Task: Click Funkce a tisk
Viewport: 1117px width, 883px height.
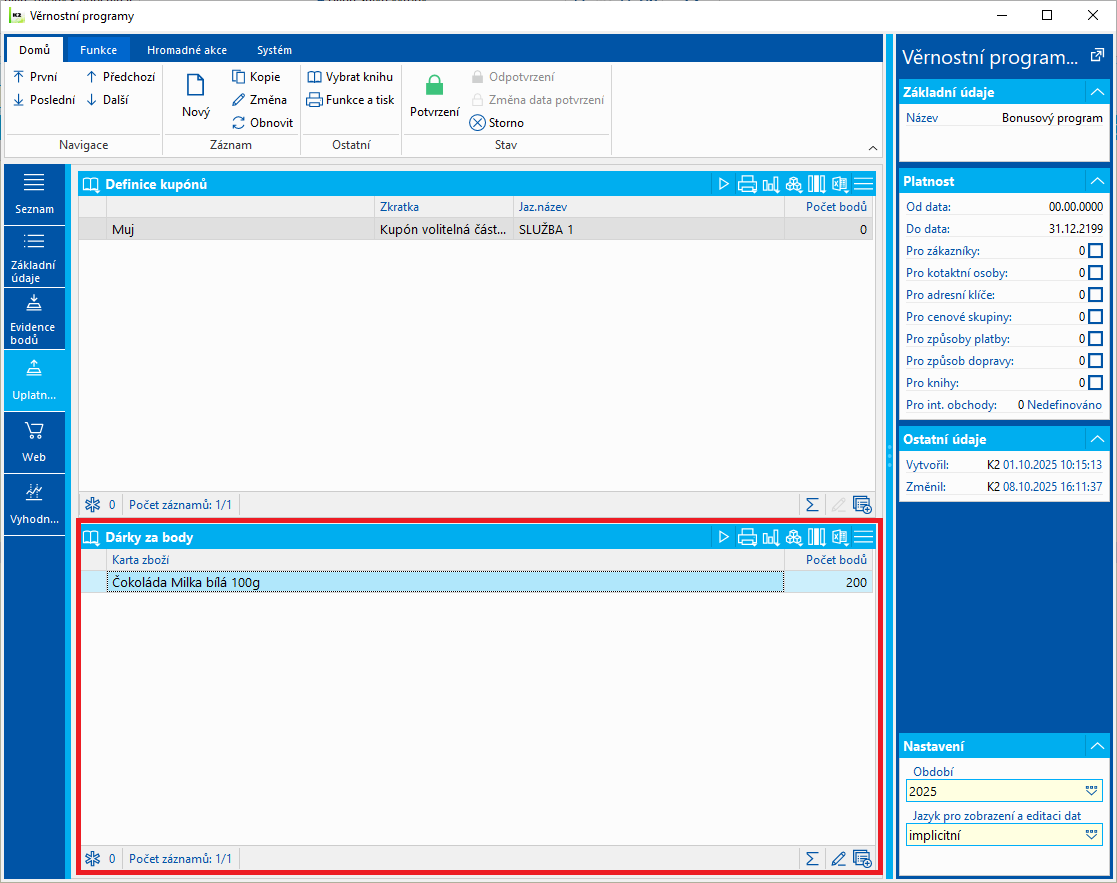Action: point(350,100)
